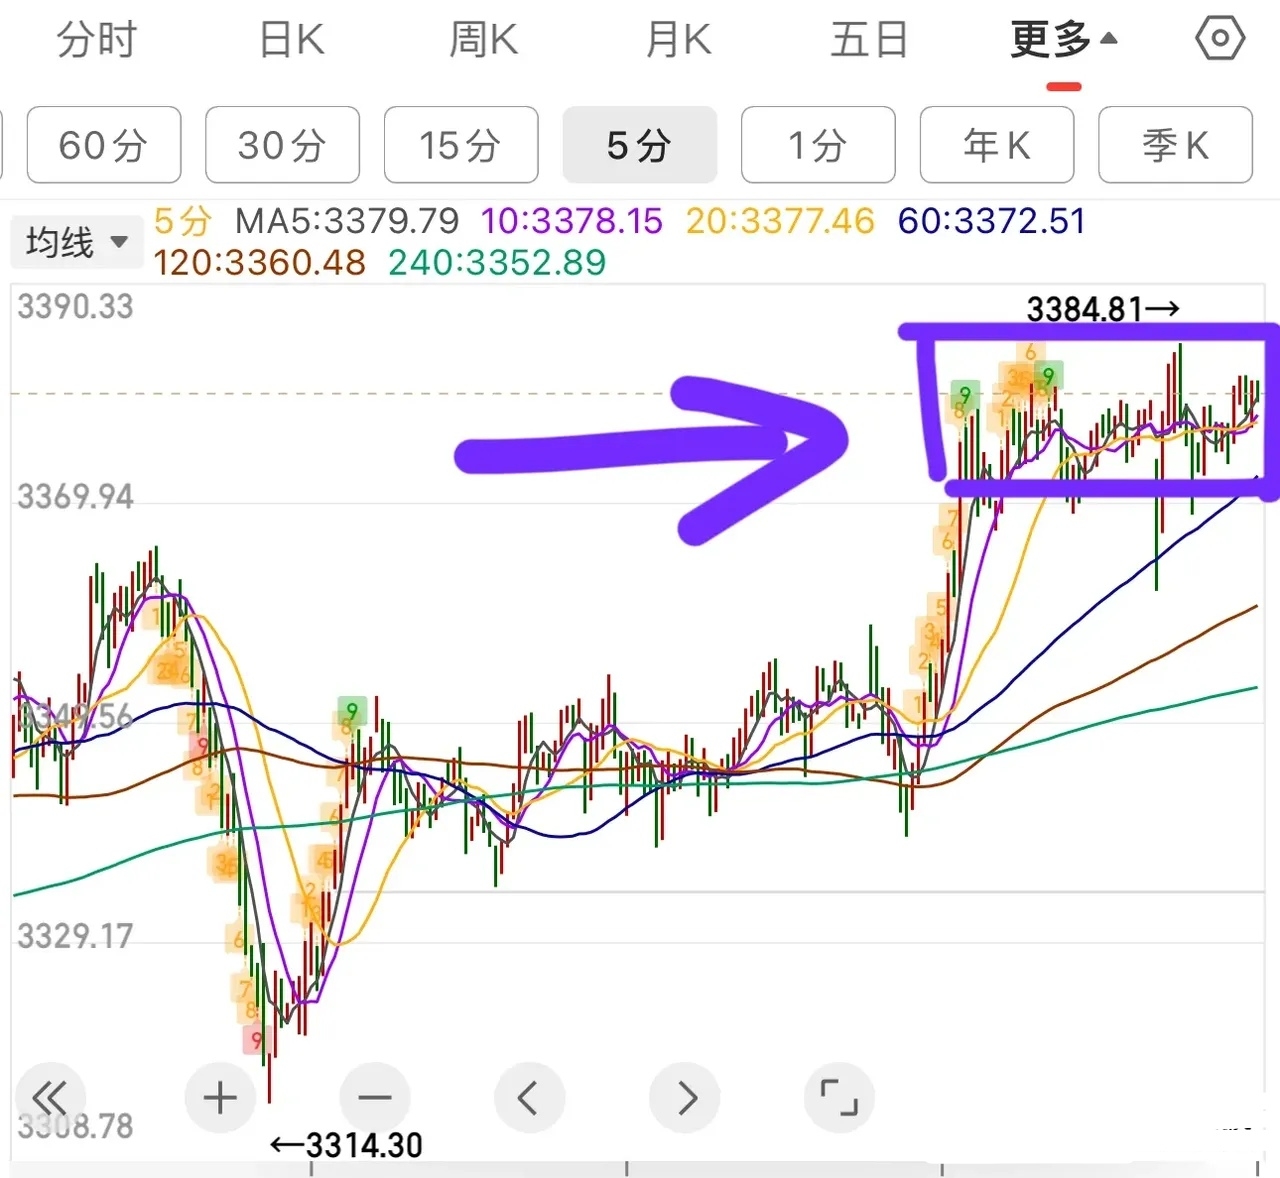
Task: Click the 60:3372.51 moving average value
Action: (991, 221)
